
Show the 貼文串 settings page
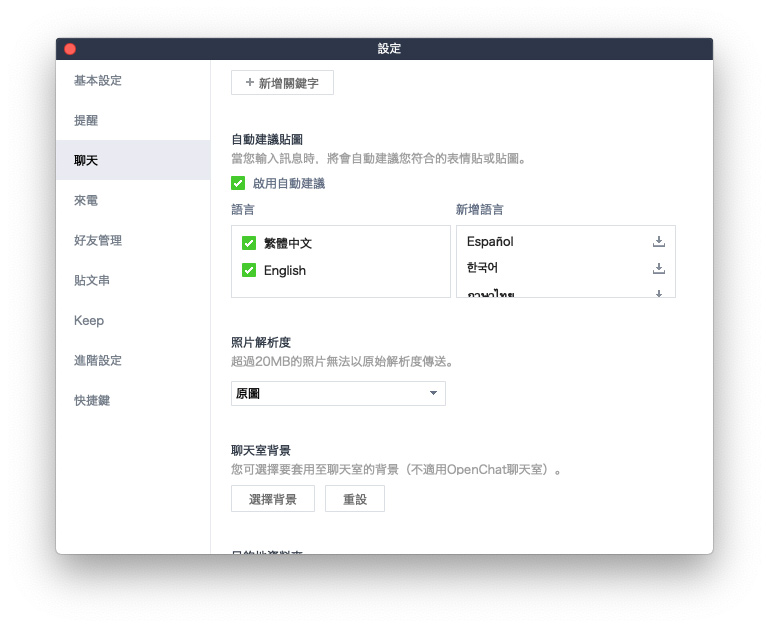coord(92,280)
